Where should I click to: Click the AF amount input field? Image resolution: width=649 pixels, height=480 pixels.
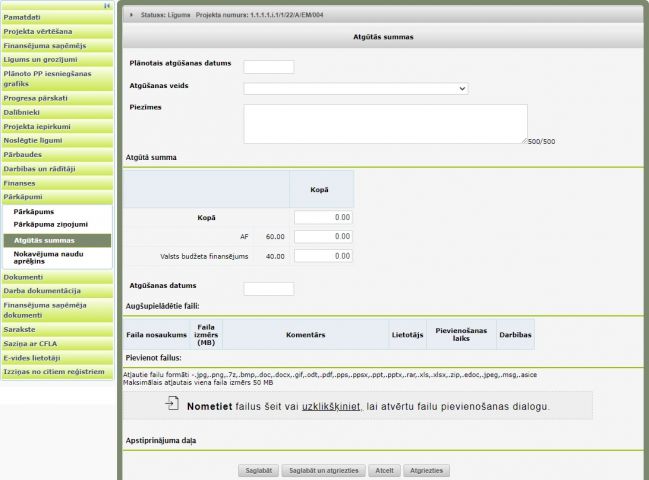(x=323, y=237)
